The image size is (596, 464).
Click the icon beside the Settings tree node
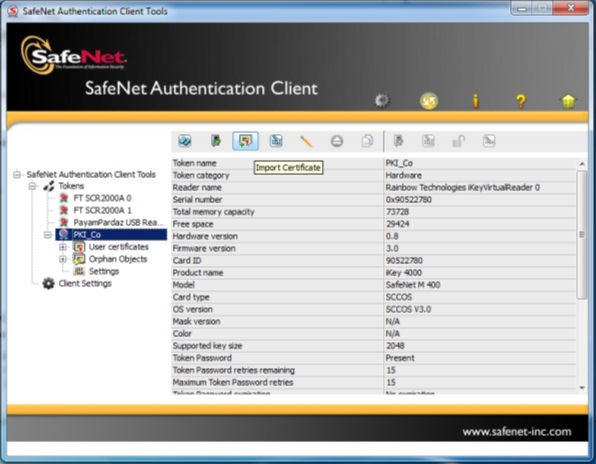point(79,271)
